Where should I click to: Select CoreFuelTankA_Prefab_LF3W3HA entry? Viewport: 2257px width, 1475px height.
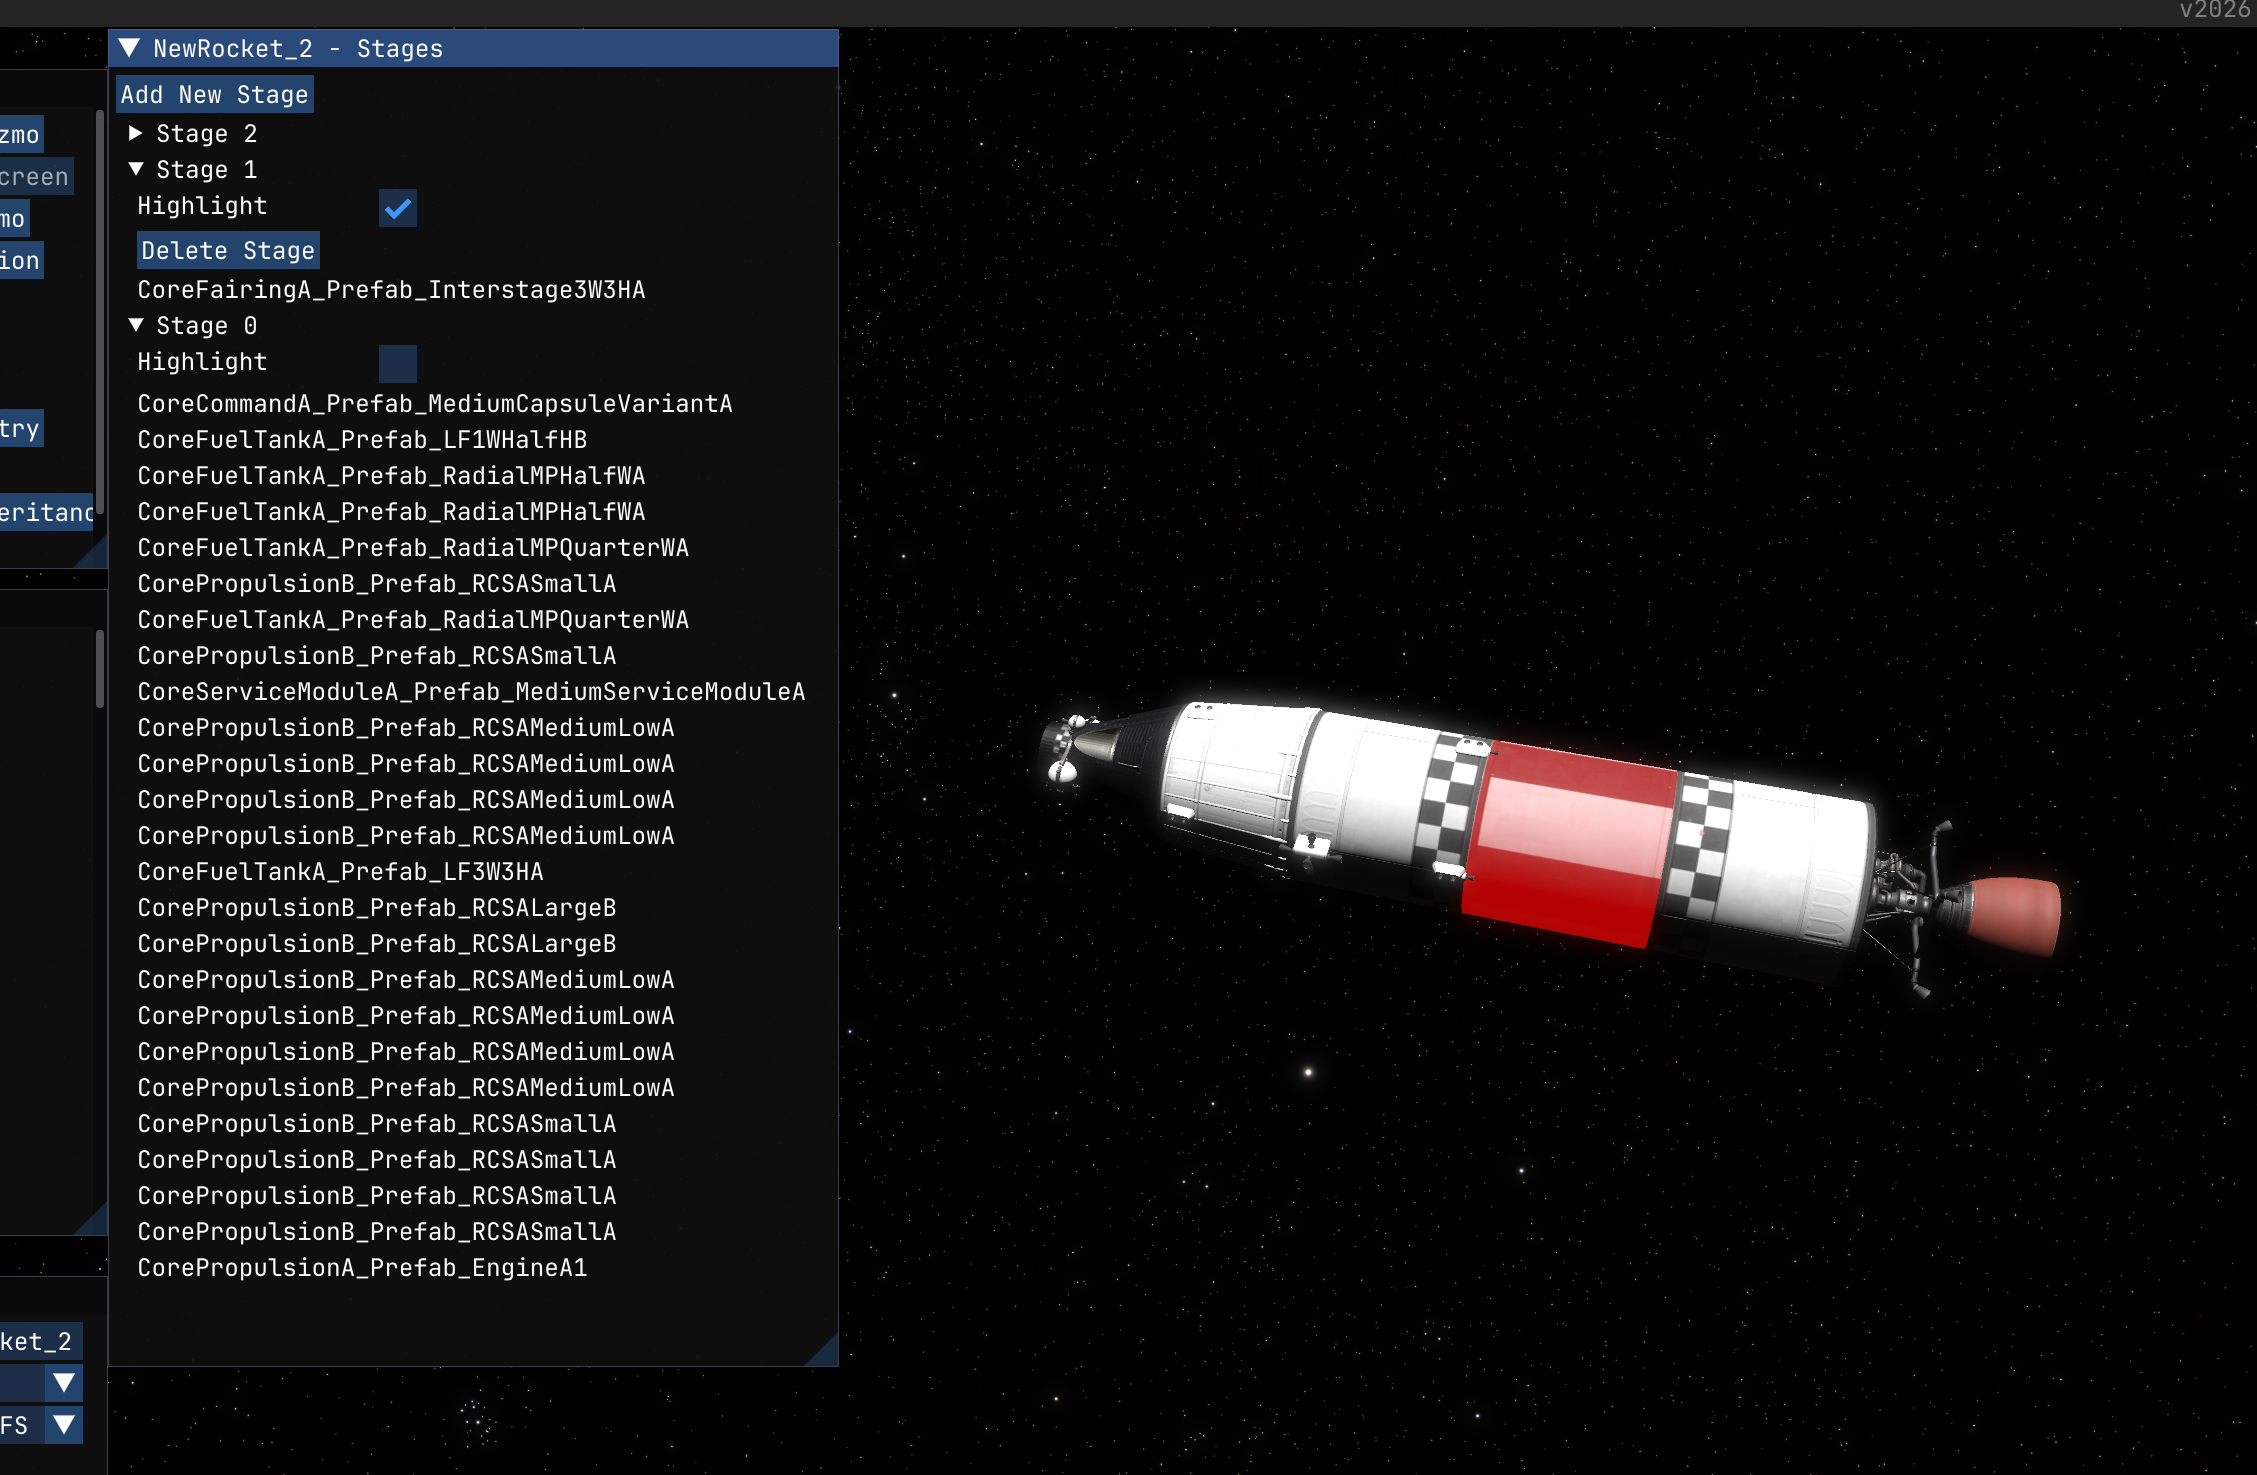click(x=340, y=872)
